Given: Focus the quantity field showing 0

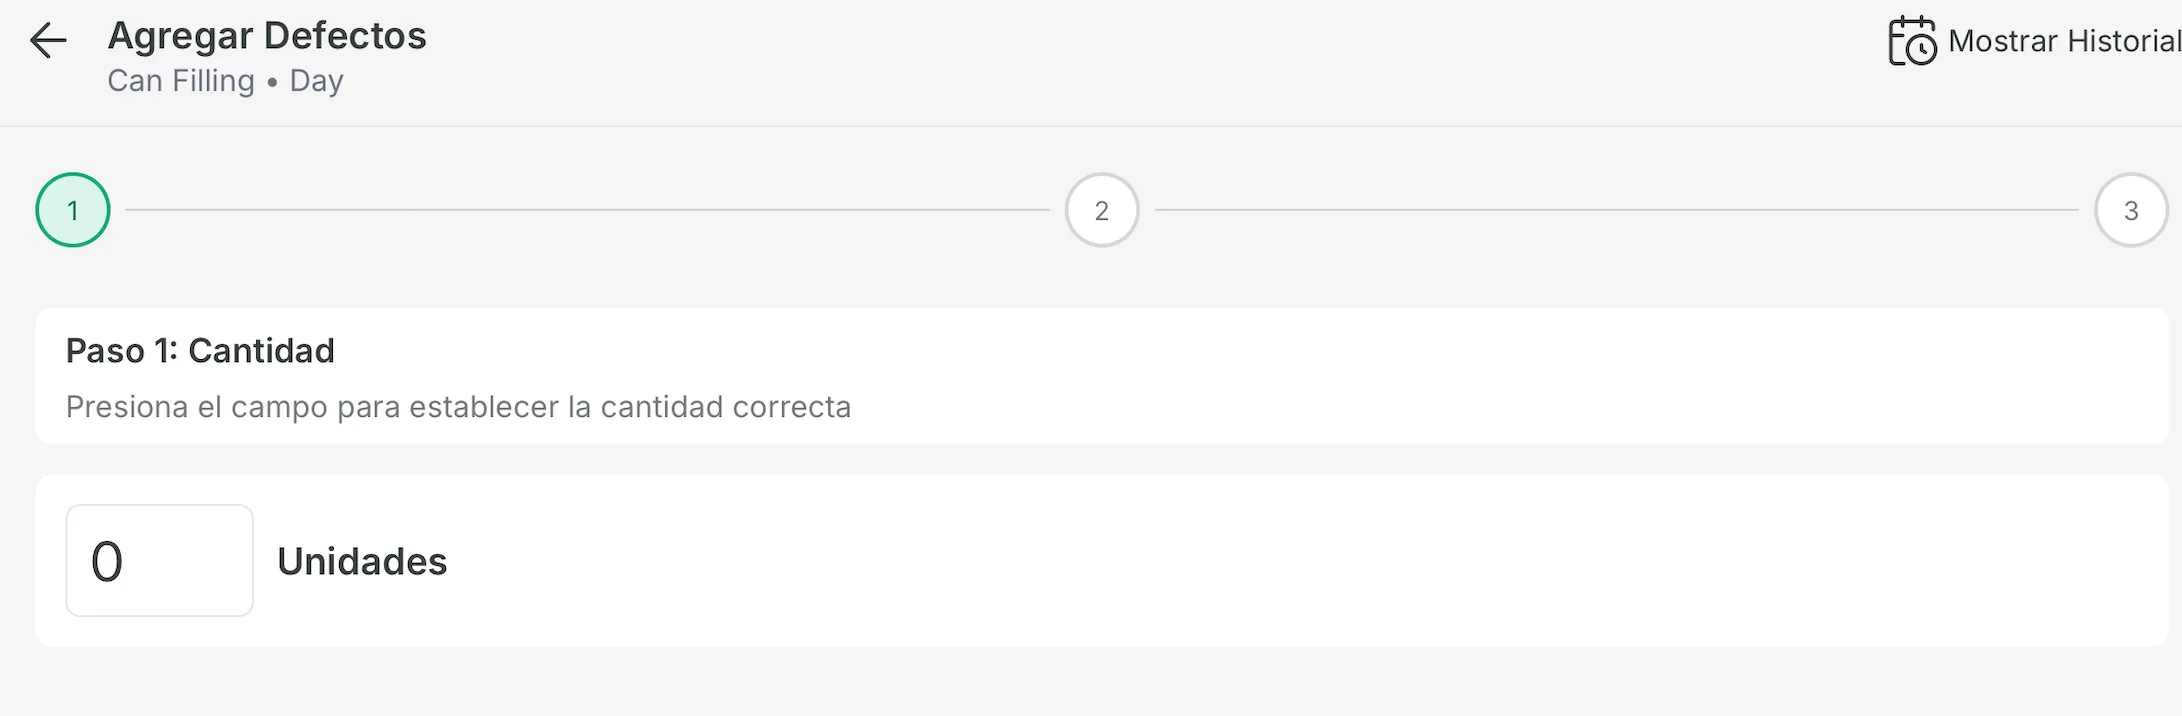Looking at the screenshot, I should pyautogui.click(x=160, y=560).
